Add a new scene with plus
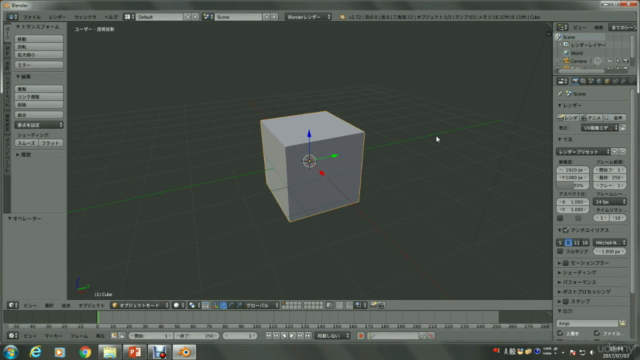Image resolution: width=640 pixels, height=360 pixels. point(266,17)
